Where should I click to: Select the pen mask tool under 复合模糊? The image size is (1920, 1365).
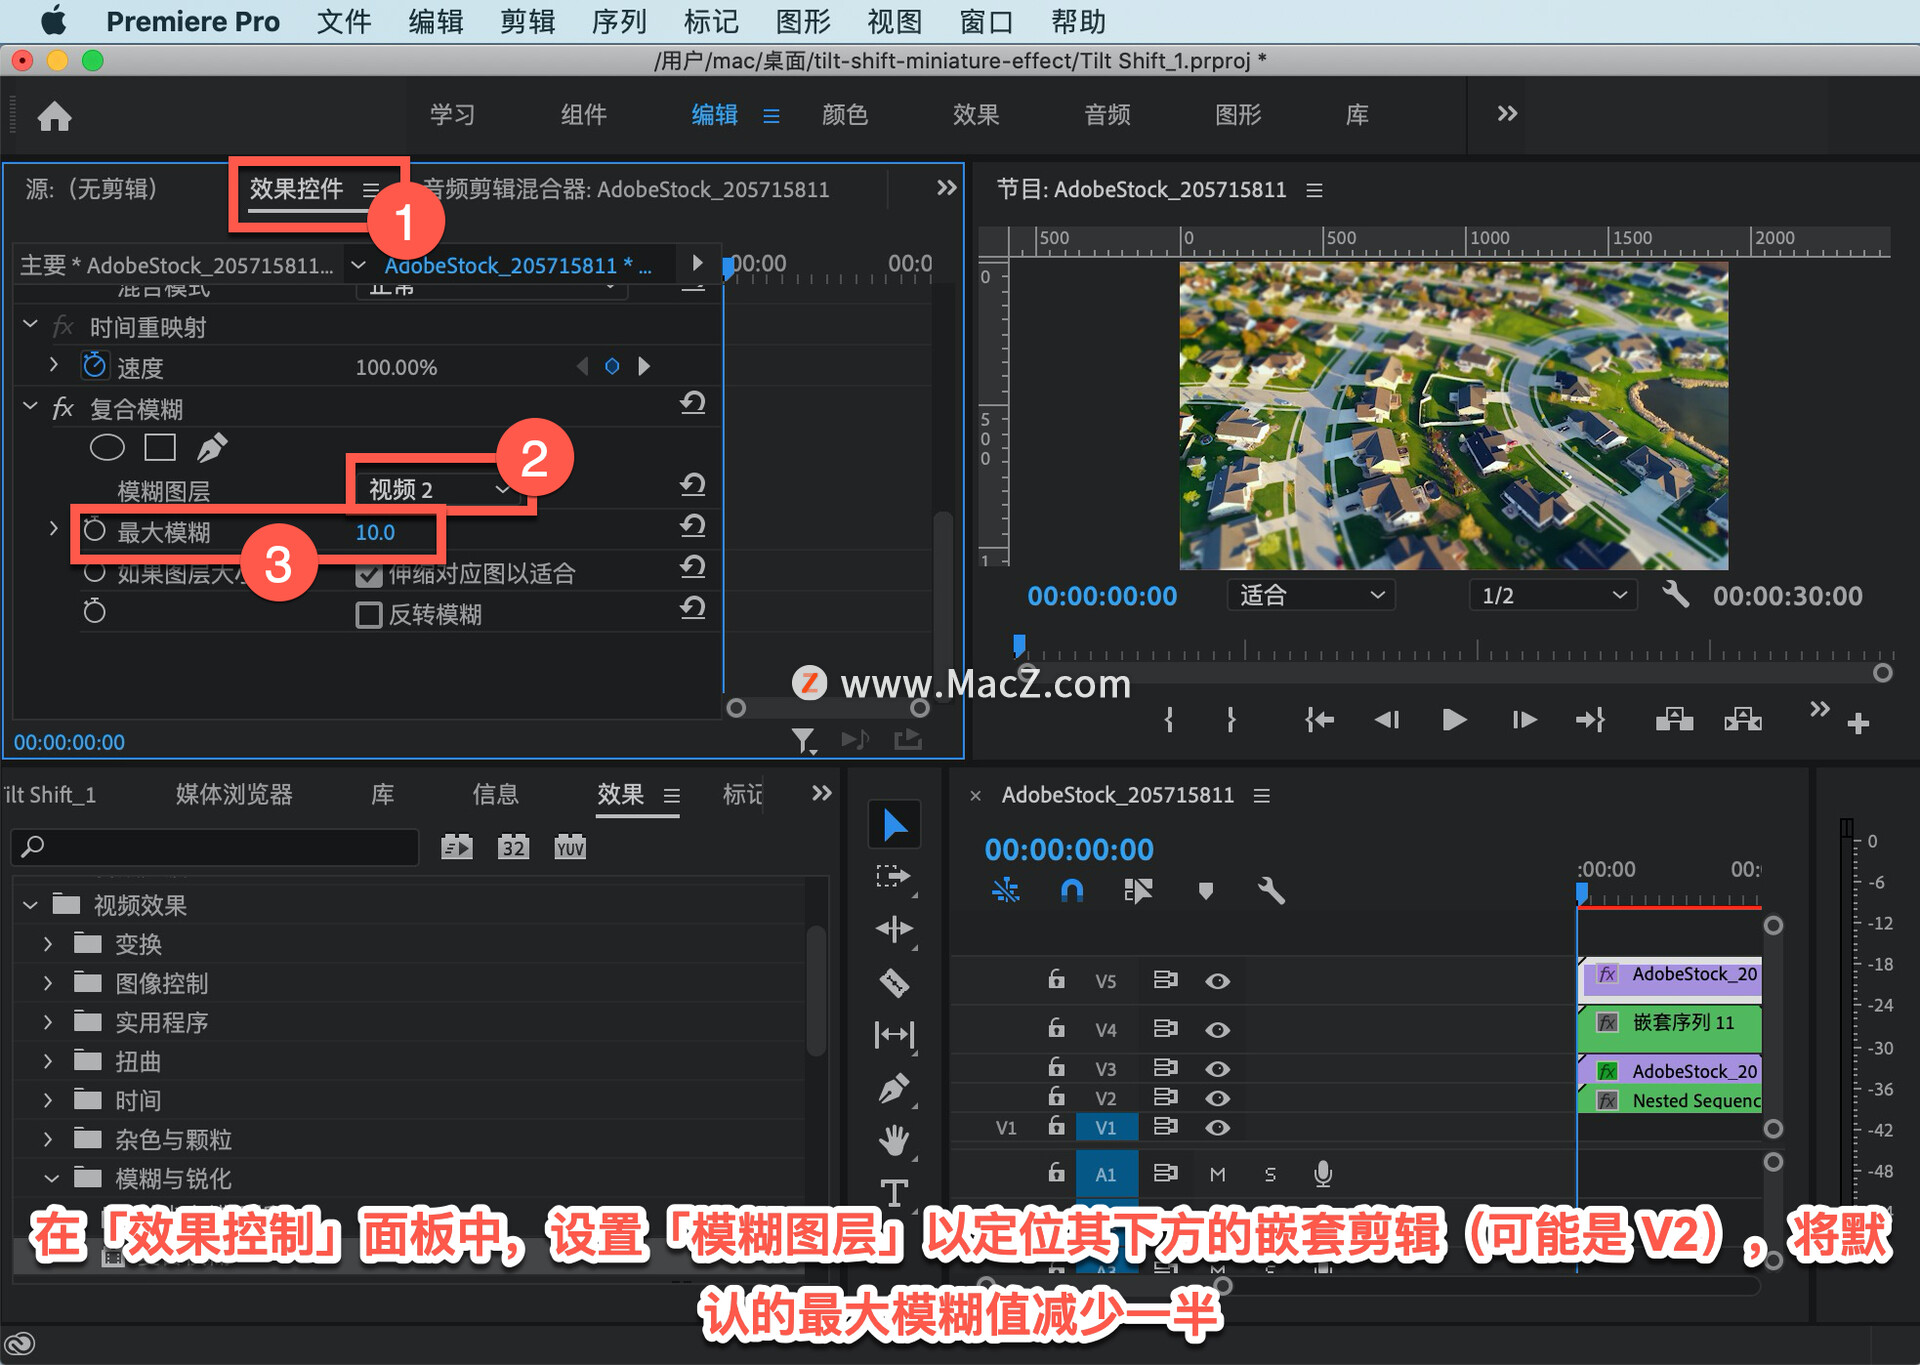point(211,447)
